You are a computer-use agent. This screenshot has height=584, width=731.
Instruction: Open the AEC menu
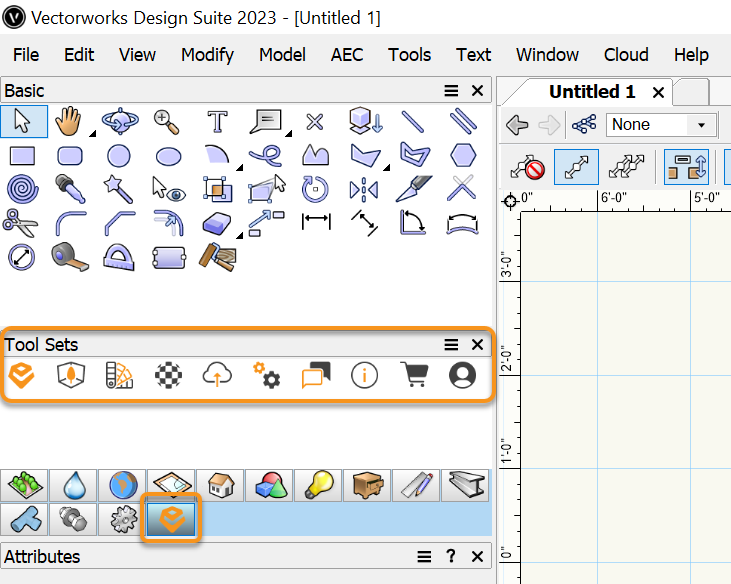coord(347,55)
